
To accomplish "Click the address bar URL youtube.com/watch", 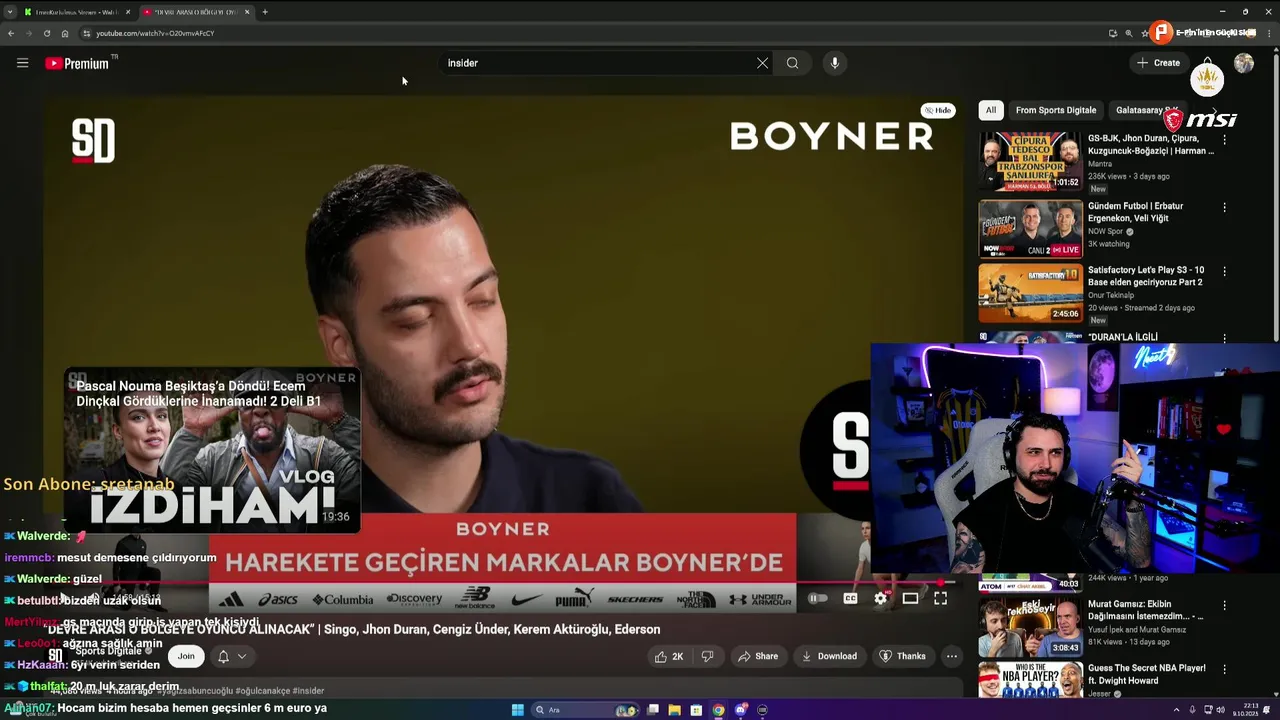I will click(155, 33).
